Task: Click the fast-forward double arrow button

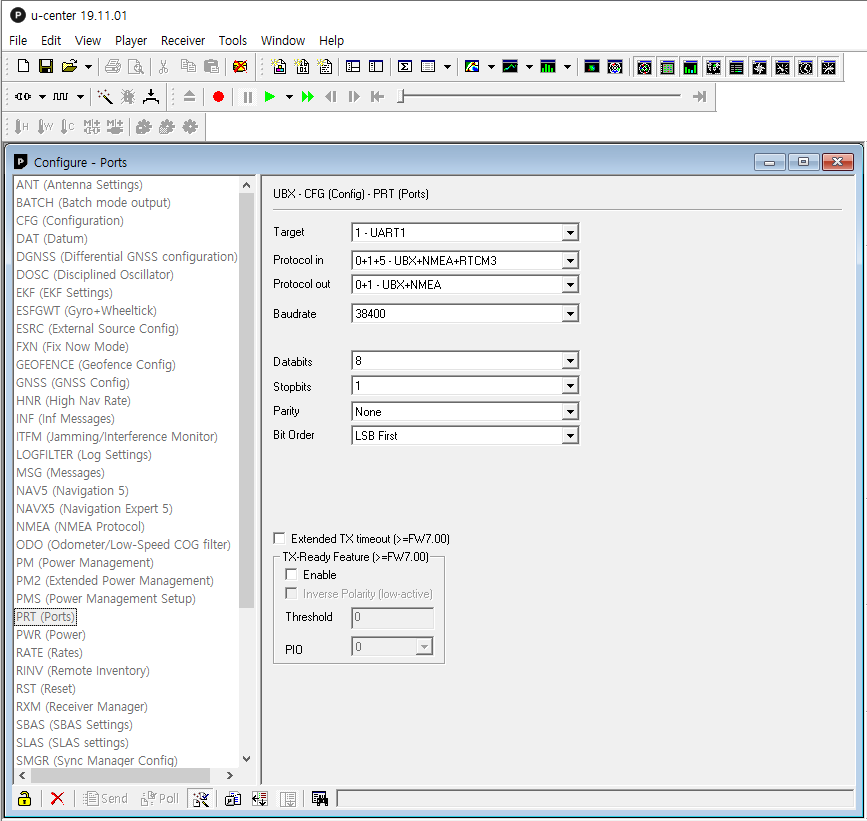Action: [307, 97]
